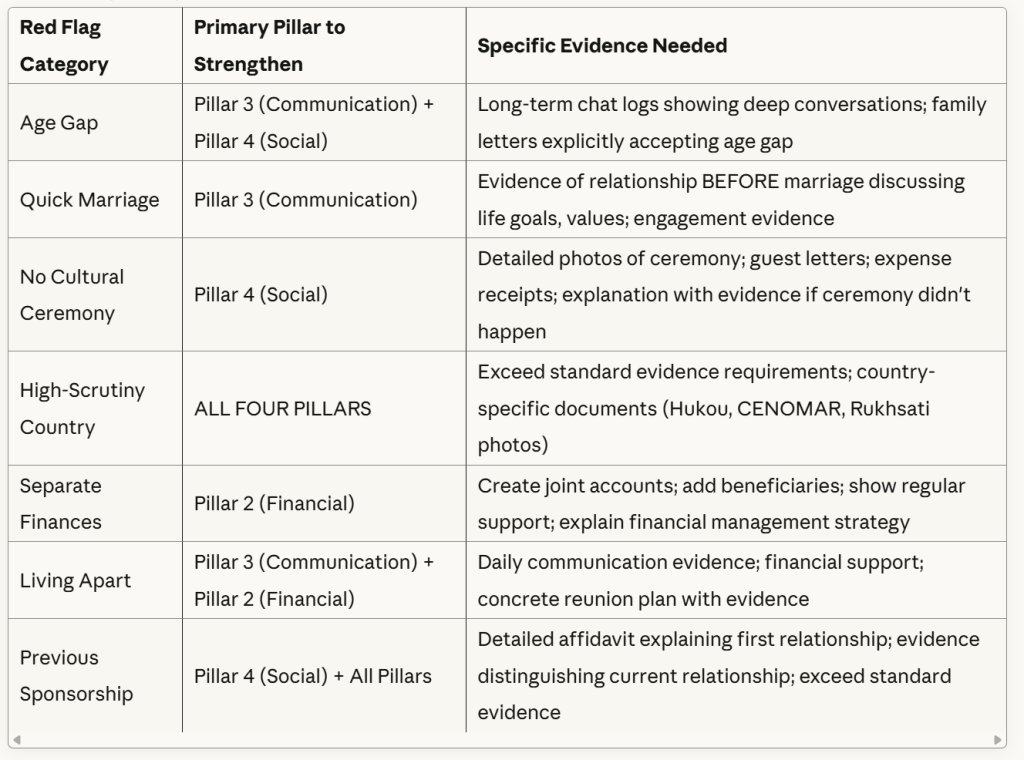This screenshot has height=760, width=1024.
Task: Select the "Detailed photos of ceremony" evidence cell
Action: coord(724,295)
